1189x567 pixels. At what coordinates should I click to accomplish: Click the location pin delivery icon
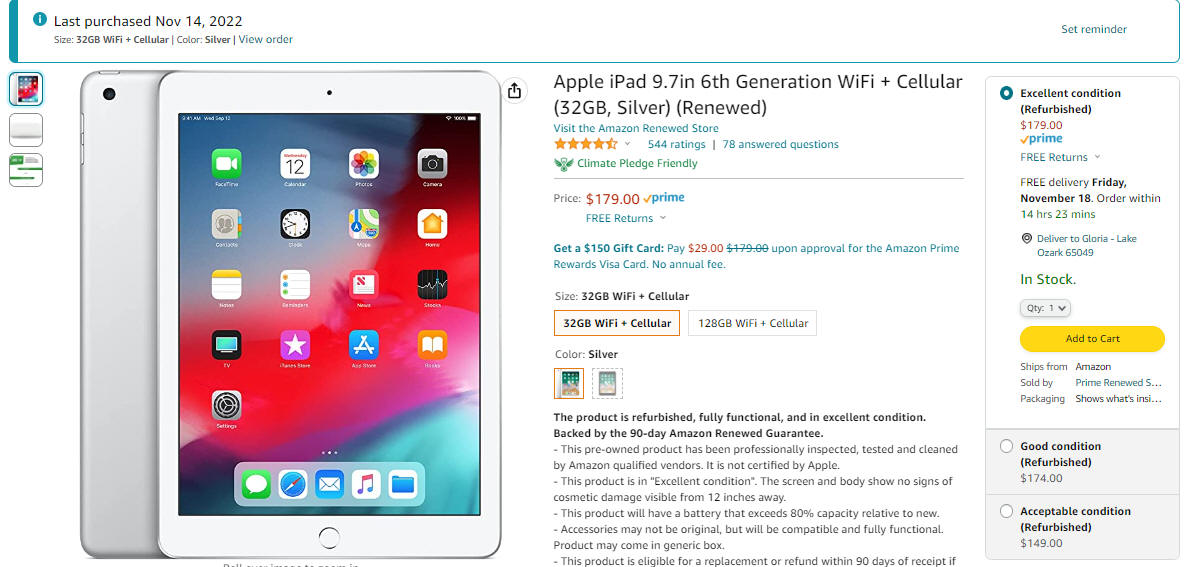click(1027, 239)
